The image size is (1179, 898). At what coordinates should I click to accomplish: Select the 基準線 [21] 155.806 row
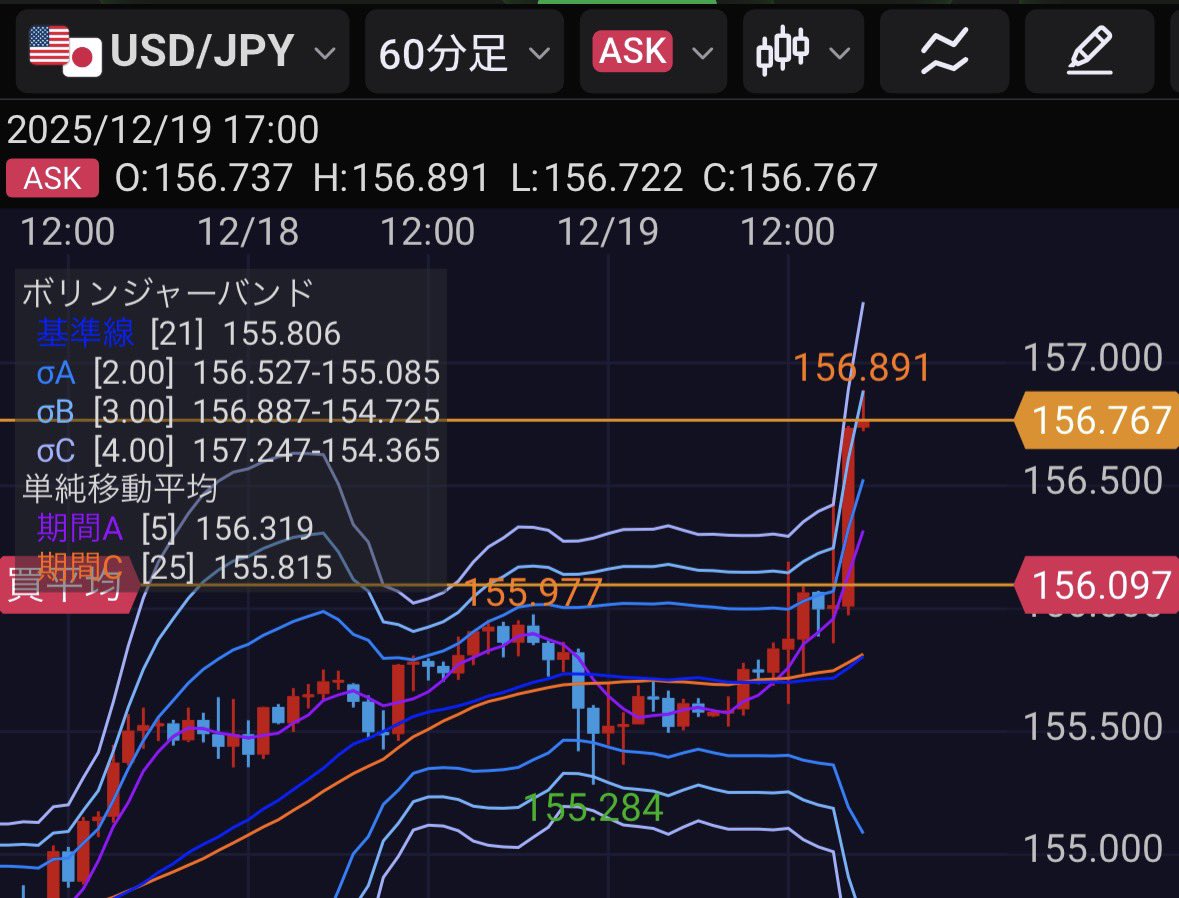tap(189, 332)
